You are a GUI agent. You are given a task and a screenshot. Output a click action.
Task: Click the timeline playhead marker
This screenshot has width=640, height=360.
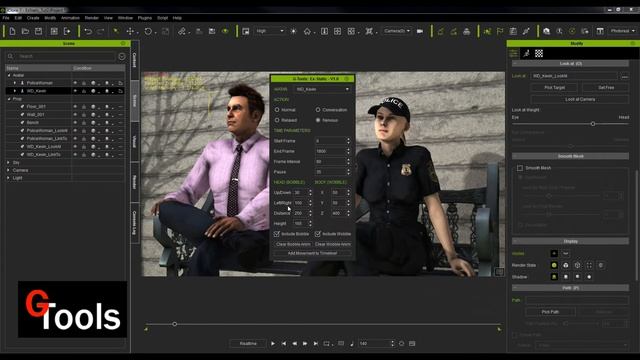(175, 324)
